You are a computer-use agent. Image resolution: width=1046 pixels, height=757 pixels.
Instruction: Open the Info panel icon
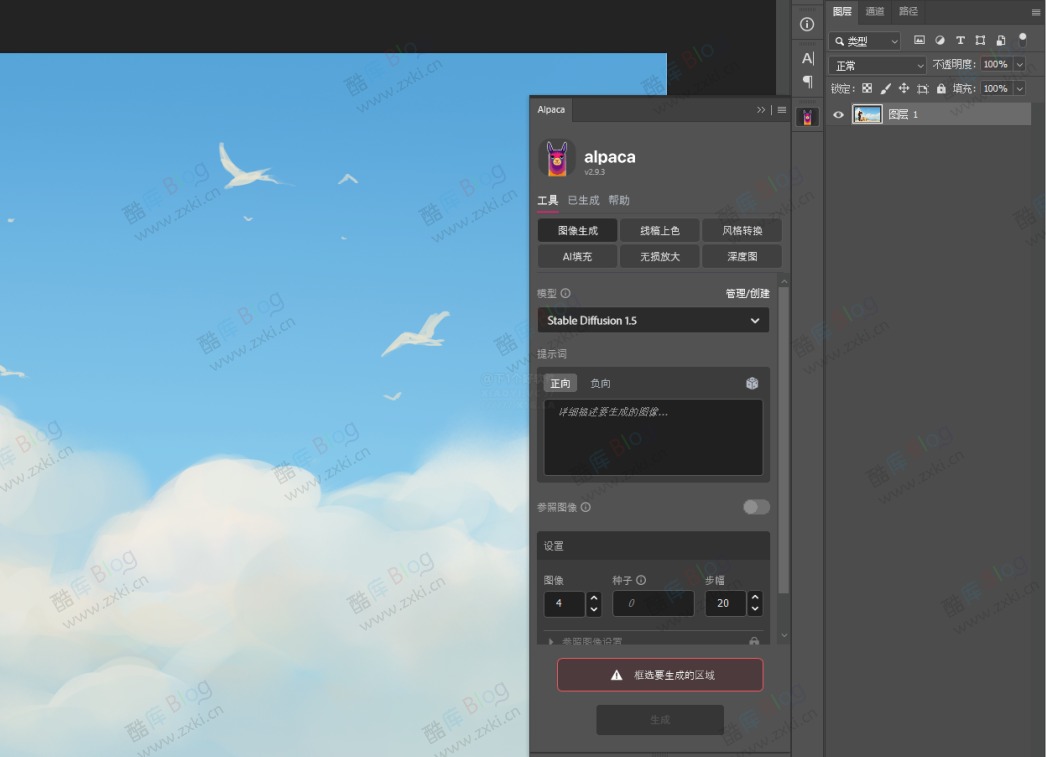(807, 22)
